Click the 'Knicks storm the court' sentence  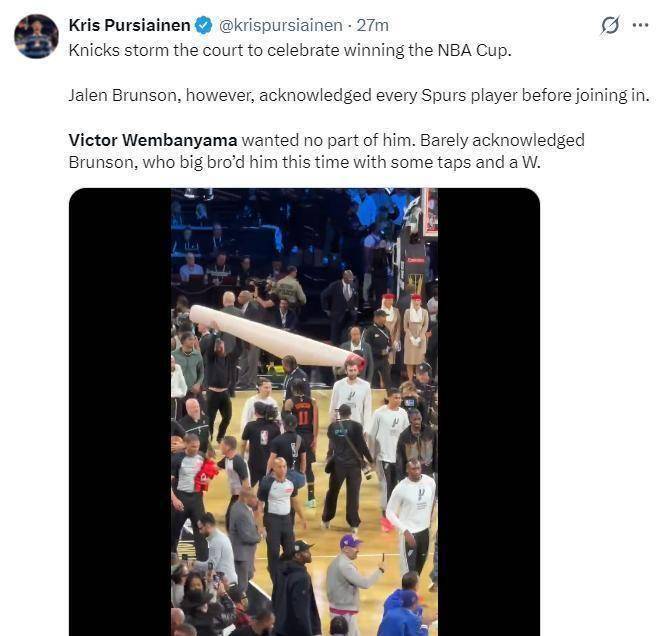coord(289,50)
